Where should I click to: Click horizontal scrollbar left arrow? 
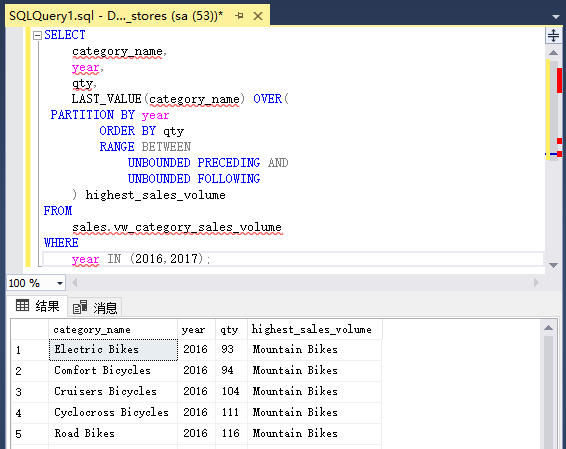click(74, 283)
